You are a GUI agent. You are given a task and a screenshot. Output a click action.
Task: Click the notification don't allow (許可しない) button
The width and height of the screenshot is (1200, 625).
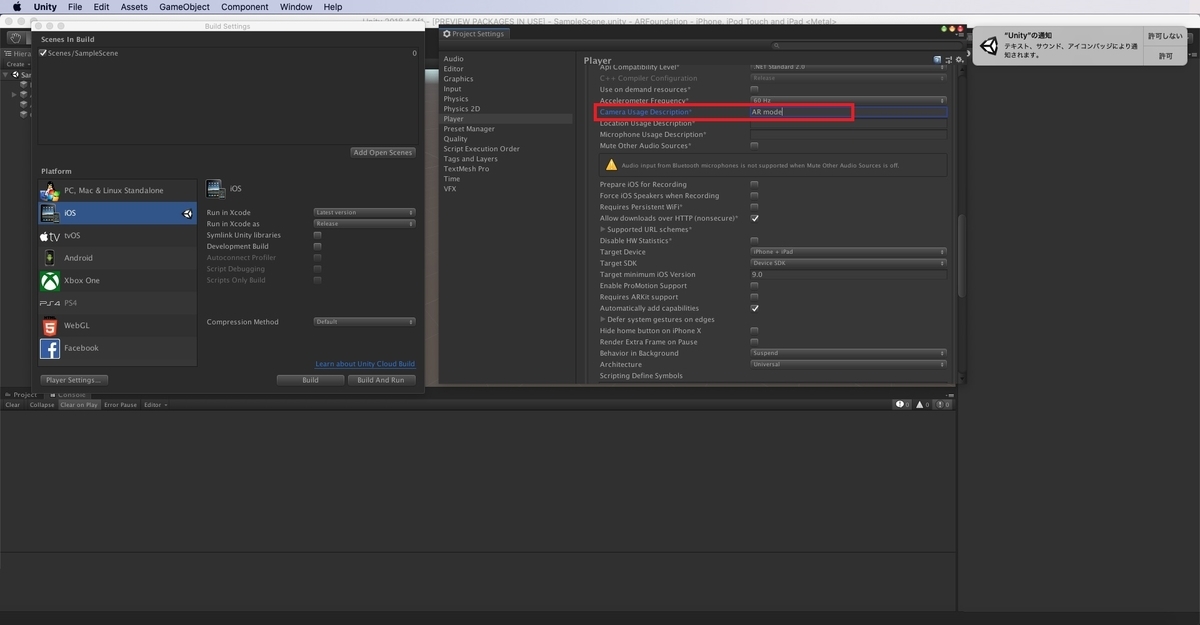(x=1166, y=36)
